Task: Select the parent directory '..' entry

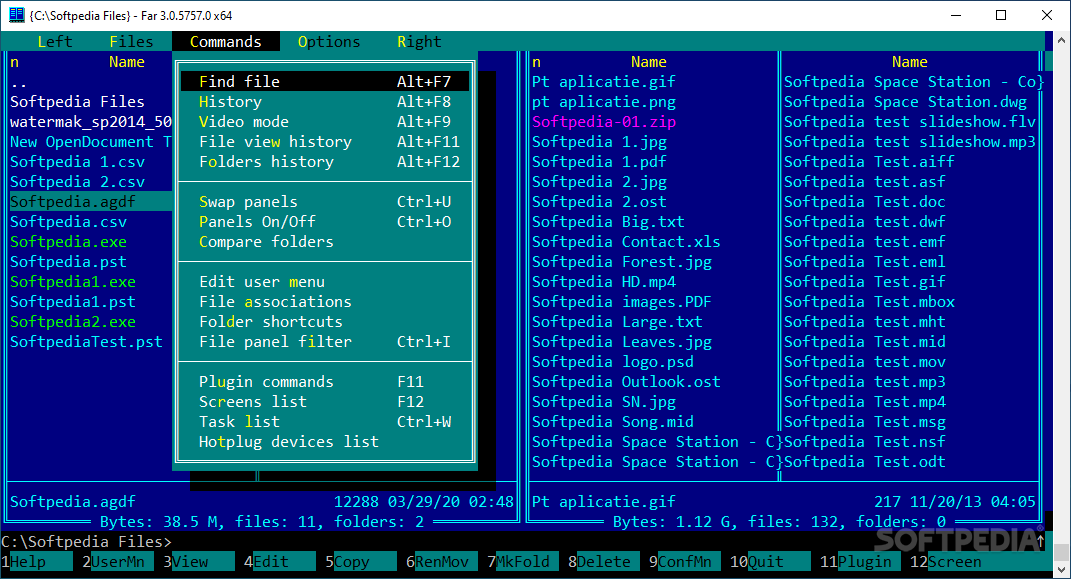Action: (x=18, y=82)
